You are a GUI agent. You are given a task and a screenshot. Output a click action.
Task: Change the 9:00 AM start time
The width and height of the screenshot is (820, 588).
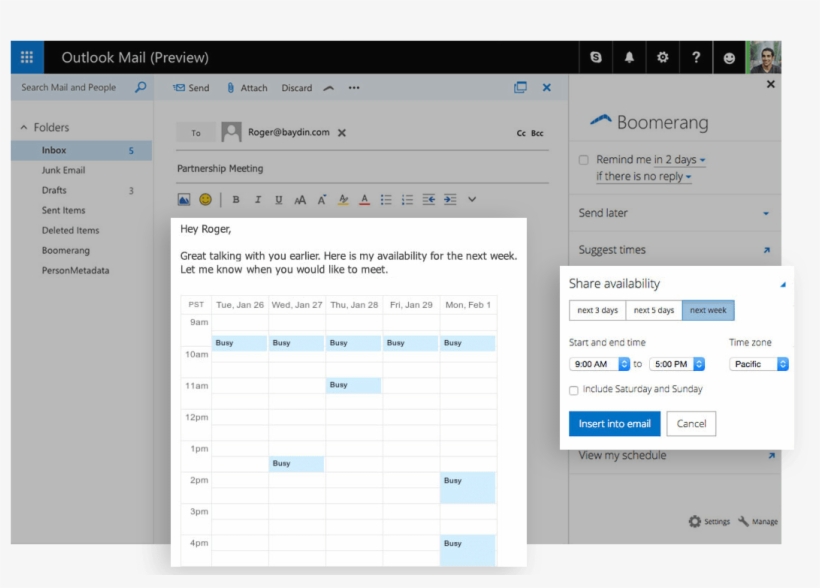click(599, 364)
